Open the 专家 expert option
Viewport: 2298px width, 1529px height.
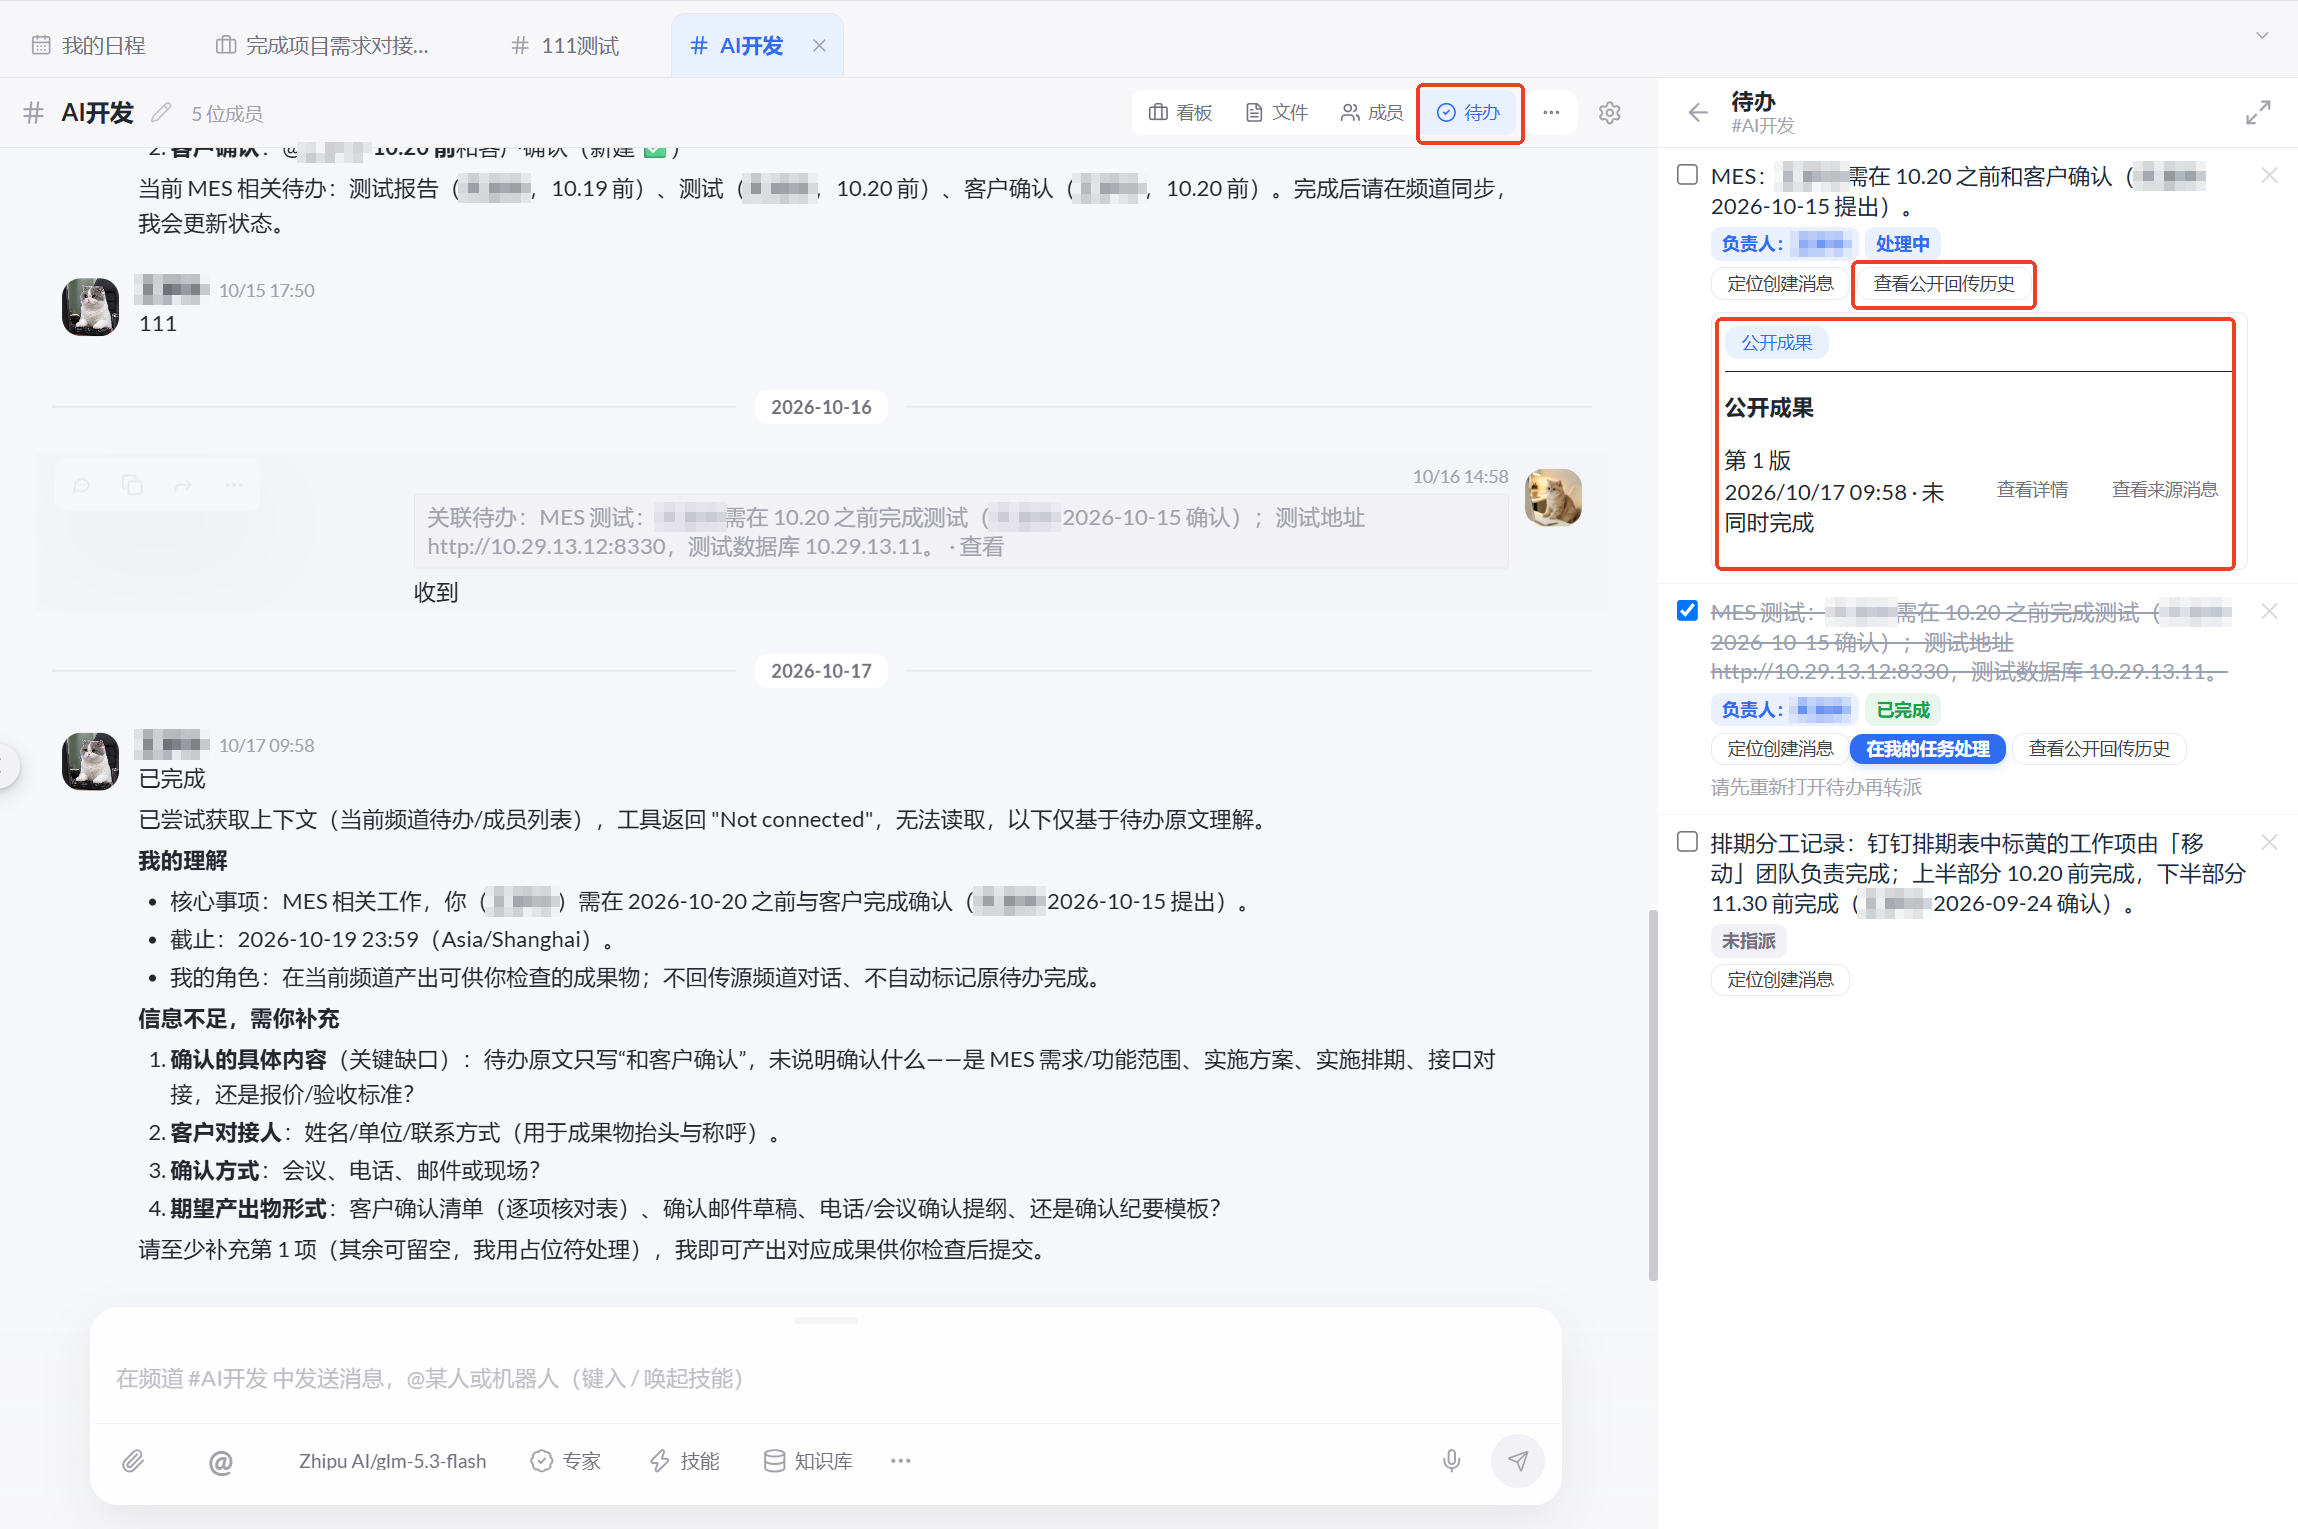coord(566,1462)
